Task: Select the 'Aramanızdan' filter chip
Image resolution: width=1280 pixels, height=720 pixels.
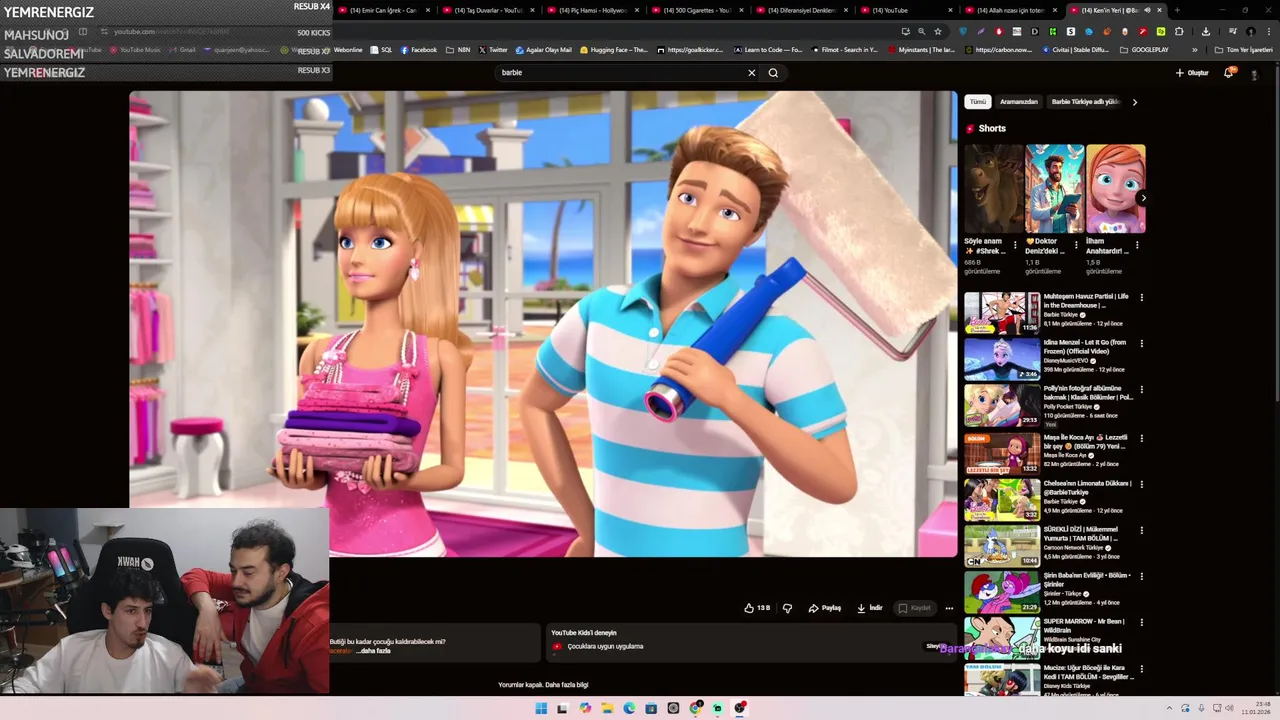Action: (x=1019, y=102)
